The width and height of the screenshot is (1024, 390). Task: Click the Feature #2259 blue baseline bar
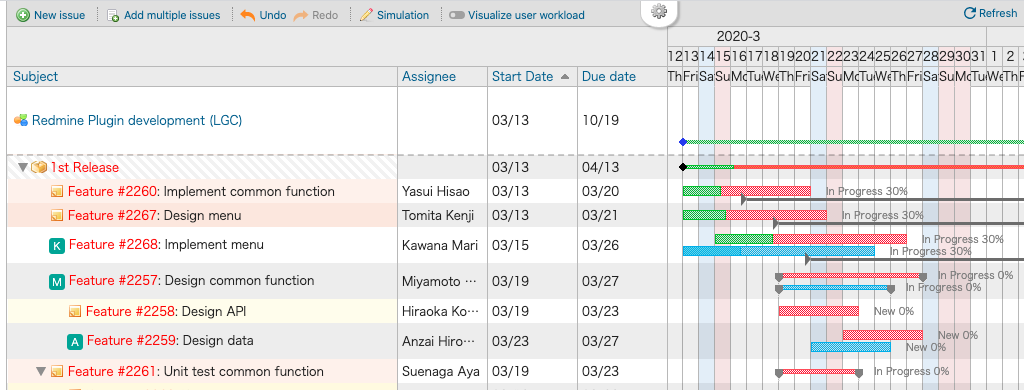pyautogui.click(x=850, y=347)
